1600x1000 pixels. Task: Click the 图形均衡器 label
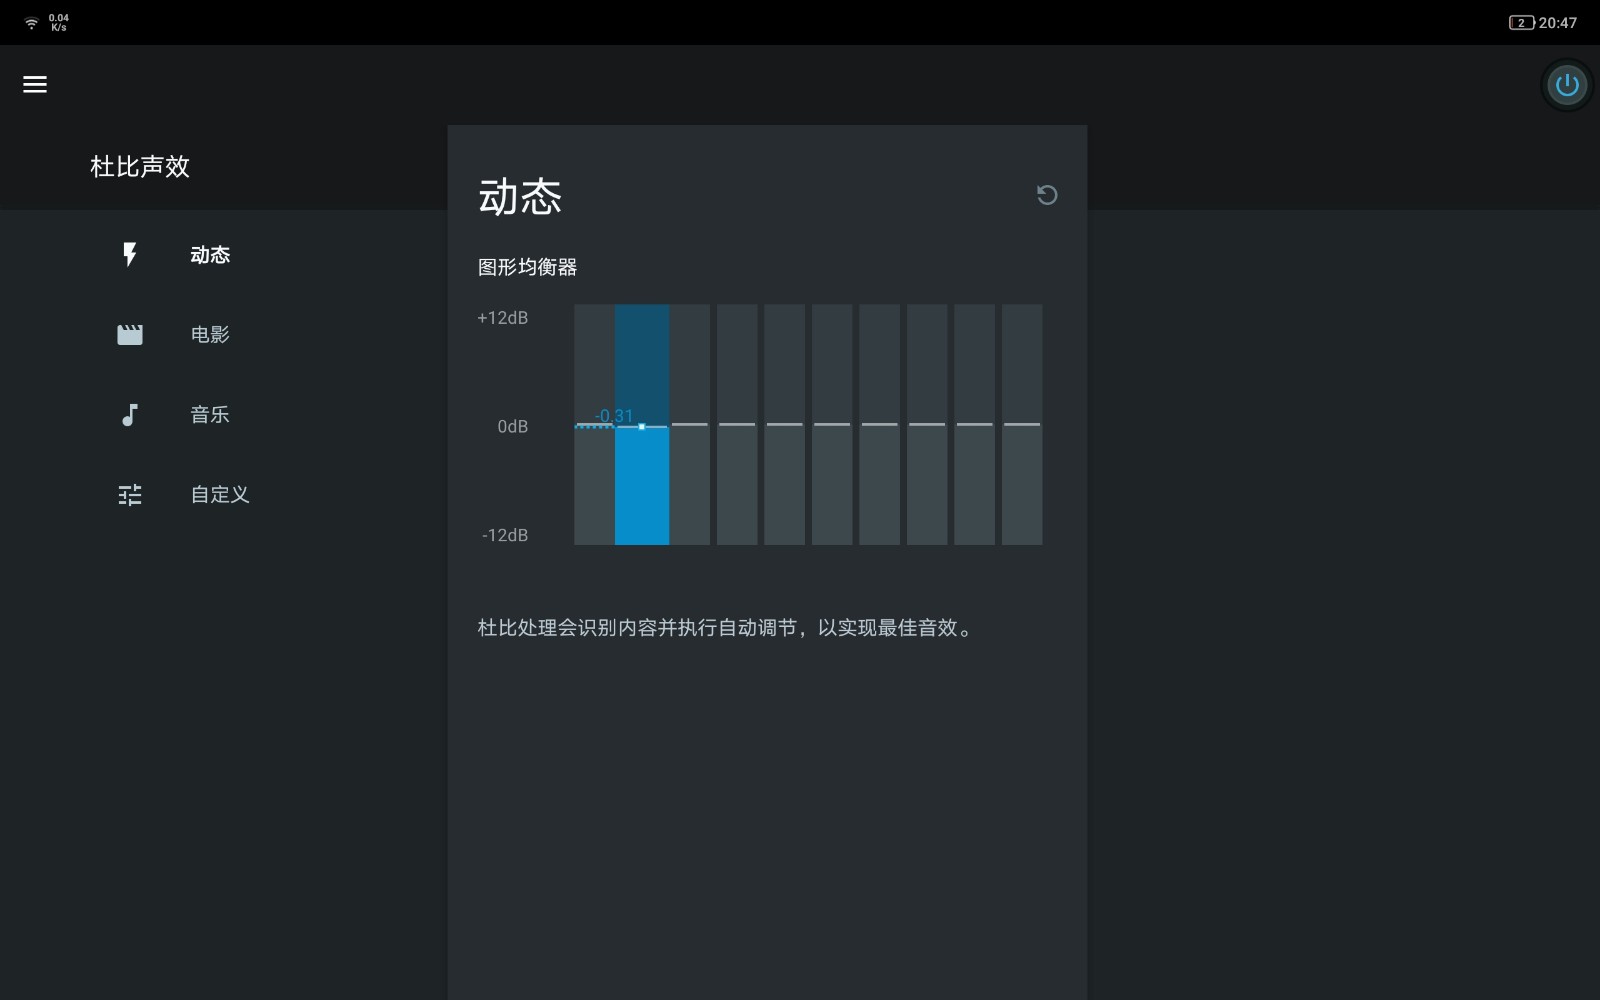(x=527, y=267)
